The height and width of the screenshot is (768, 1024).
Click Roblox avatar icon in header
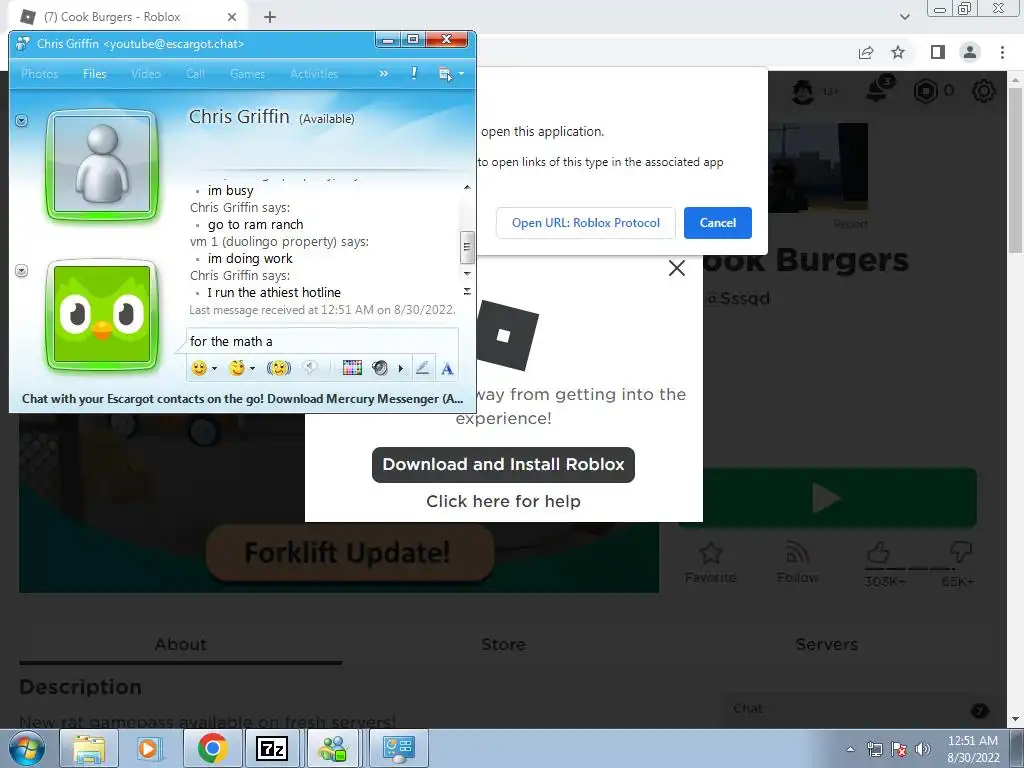(x=803, y=91)
